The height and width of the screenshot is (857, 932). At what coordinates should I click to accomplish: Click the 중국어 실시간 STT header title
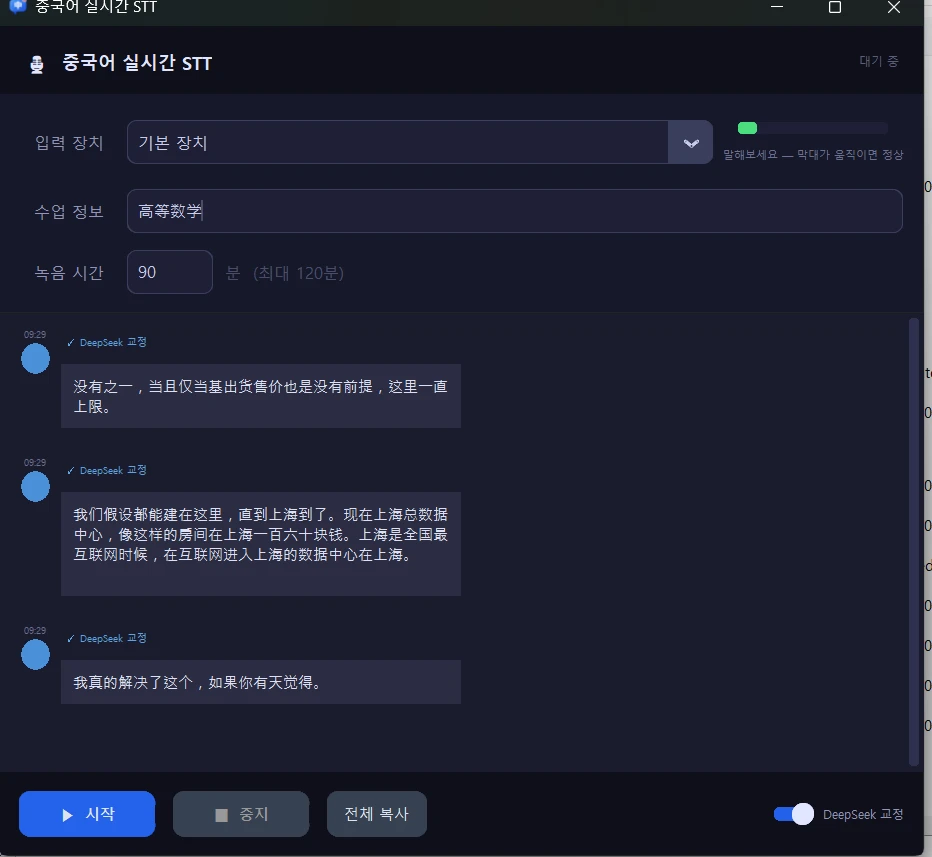(x=137, y=63)
